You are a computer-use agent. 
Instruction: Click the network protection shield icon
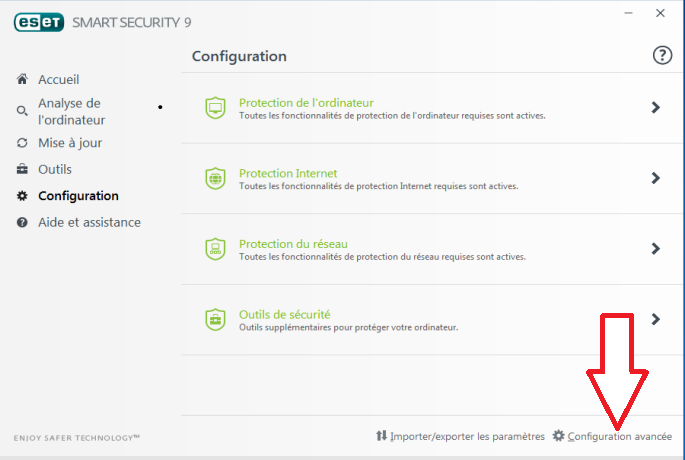point(215,249)
